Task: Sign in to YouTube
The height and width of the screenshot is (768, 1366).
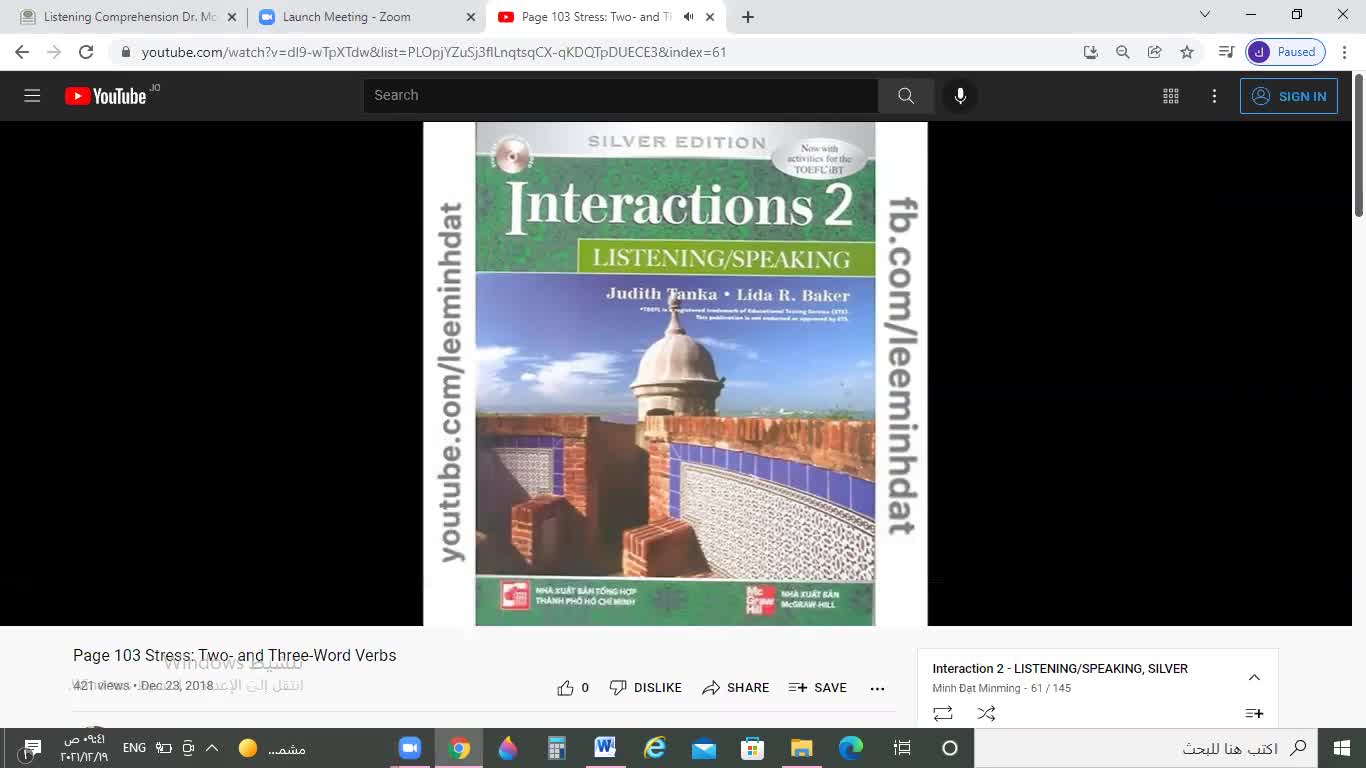Action: 1289,96
